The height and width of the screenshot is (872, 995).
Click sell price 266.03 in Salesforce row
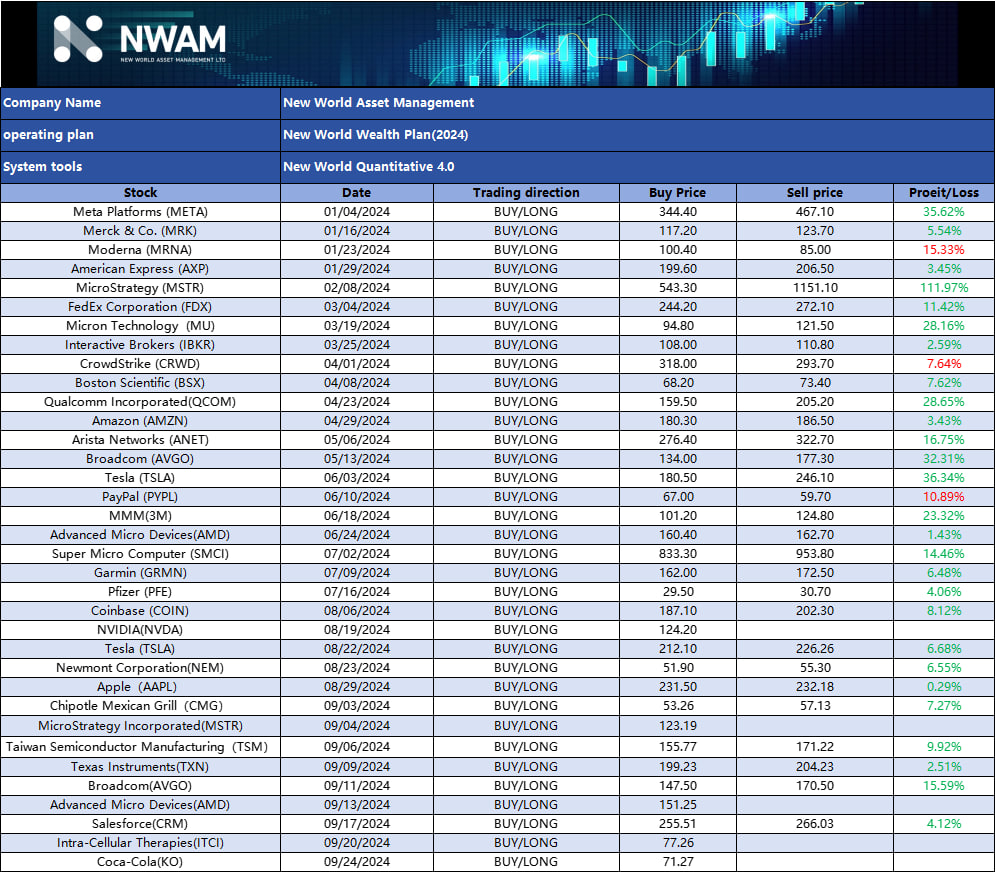[x=815, y=824]
